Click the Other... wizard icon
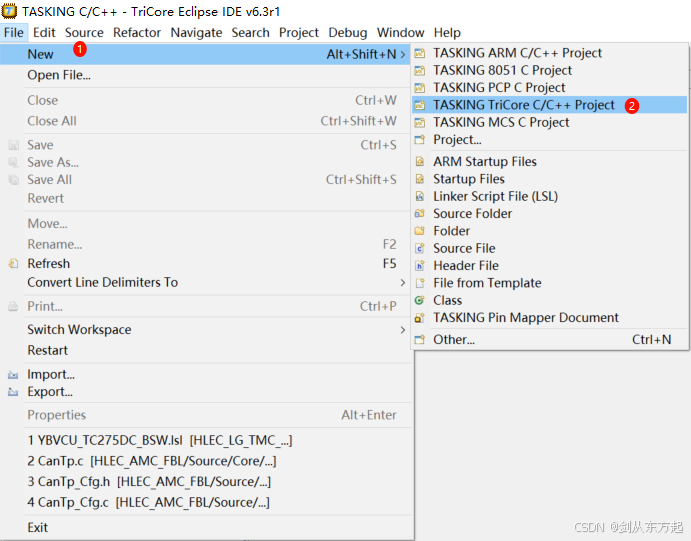 coord(420,340)
